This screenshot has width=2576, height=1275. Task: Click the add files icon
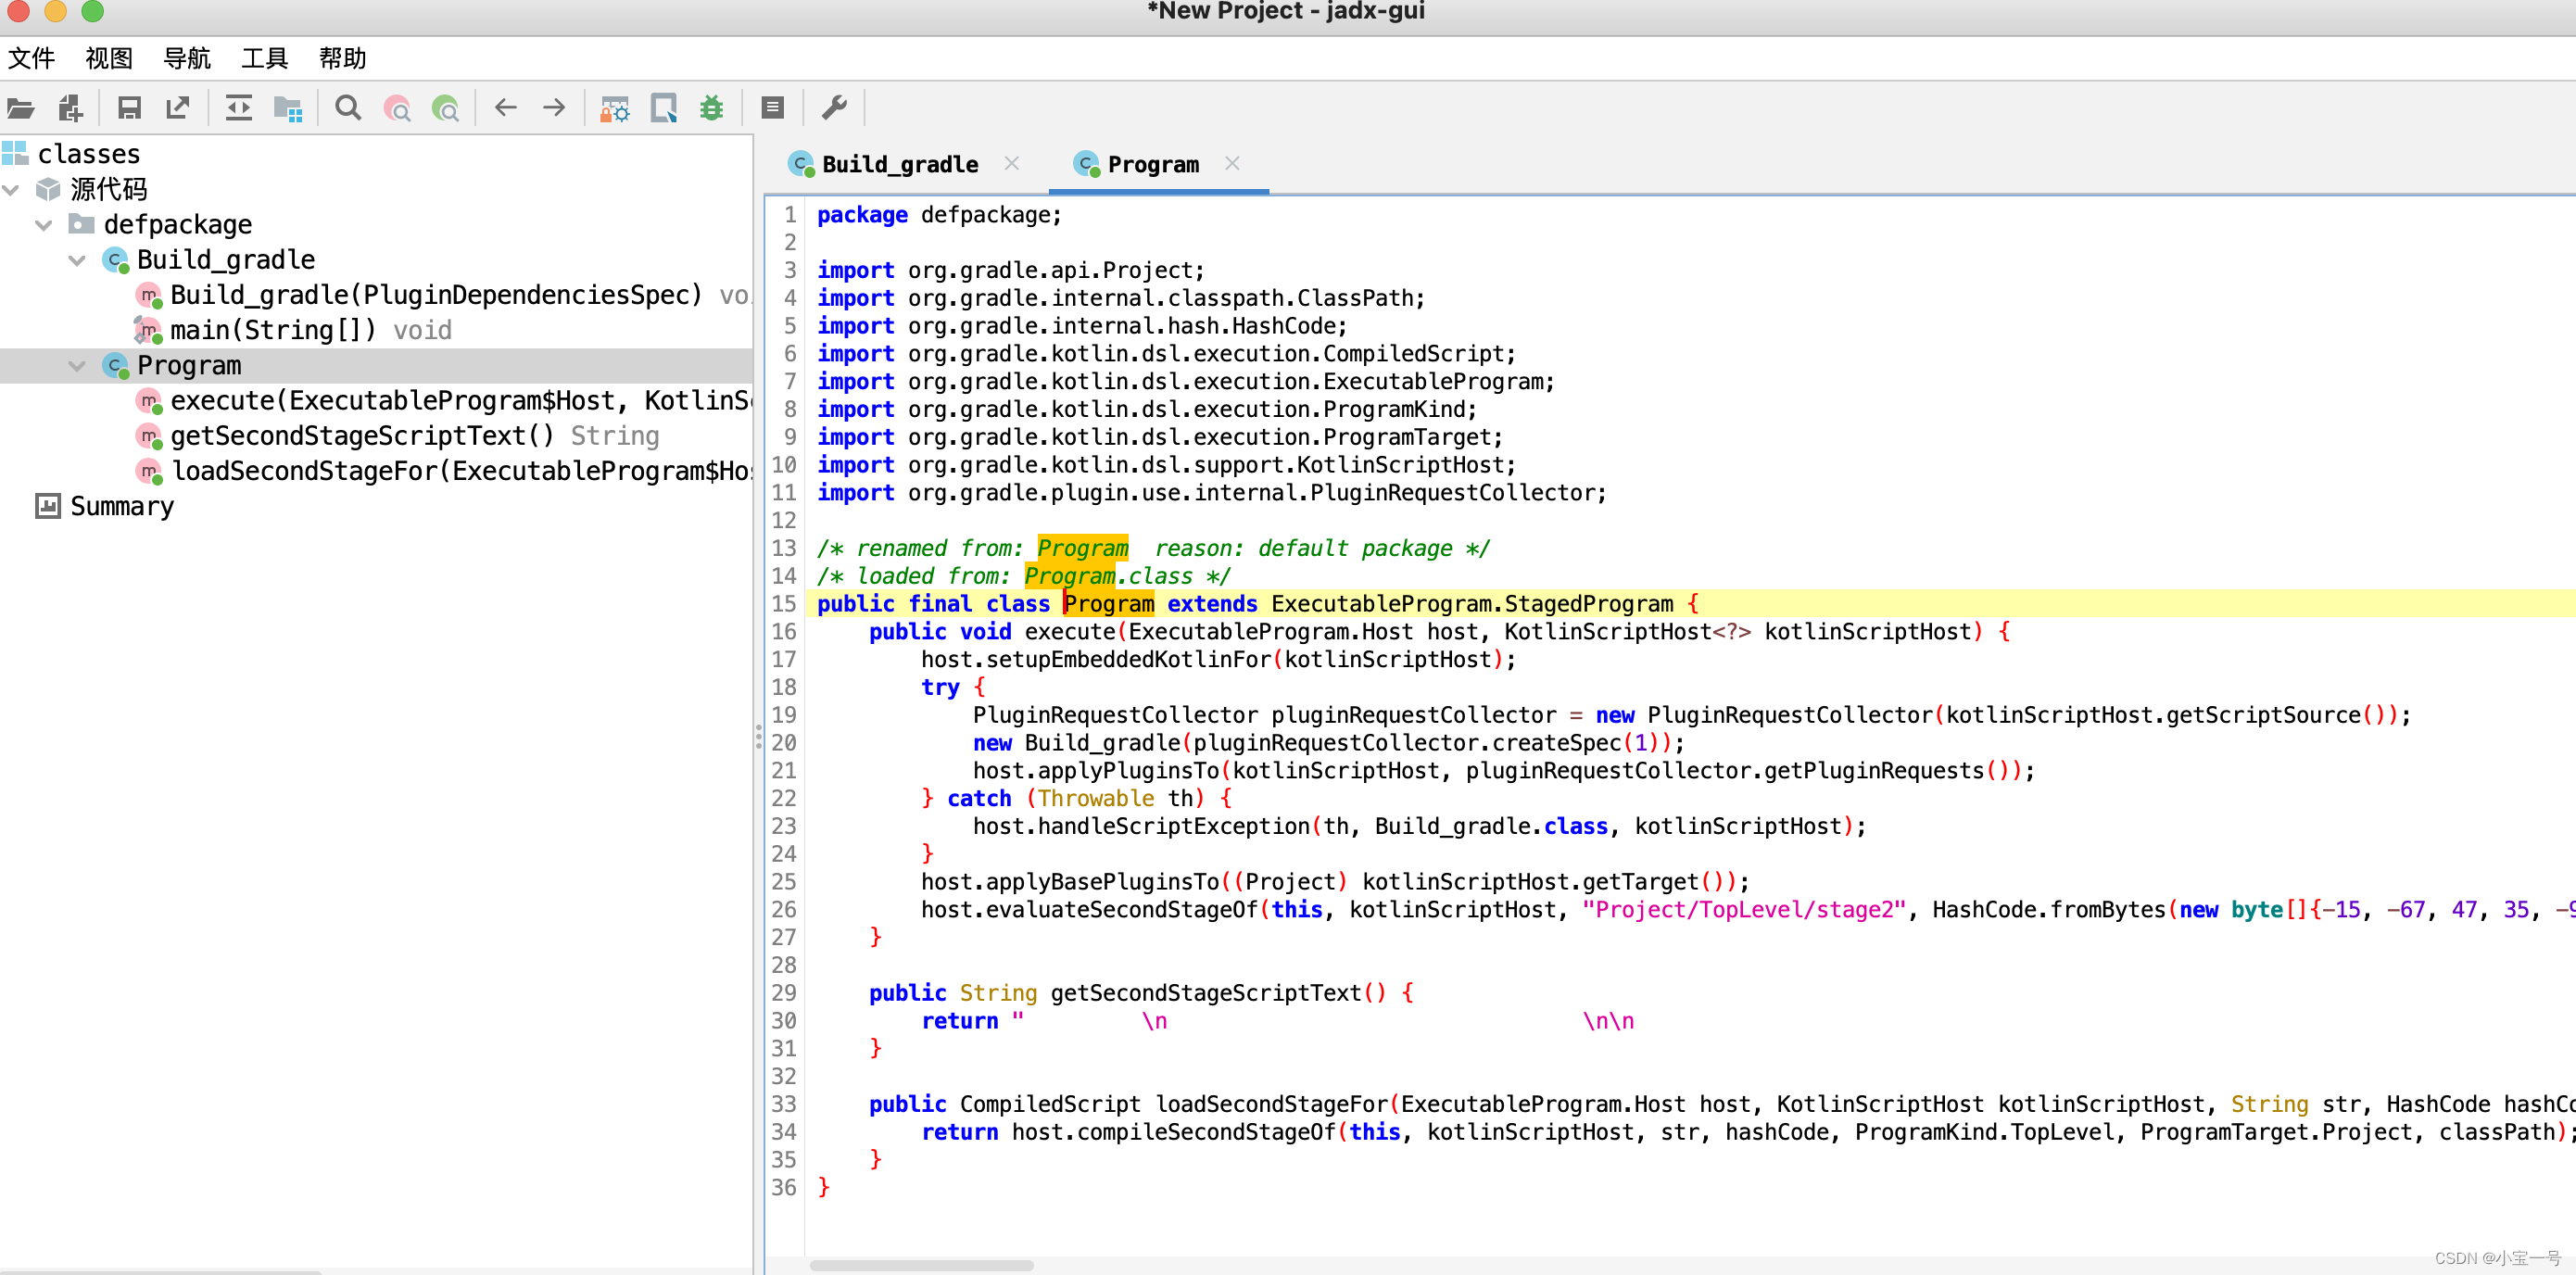coord(71,108)
